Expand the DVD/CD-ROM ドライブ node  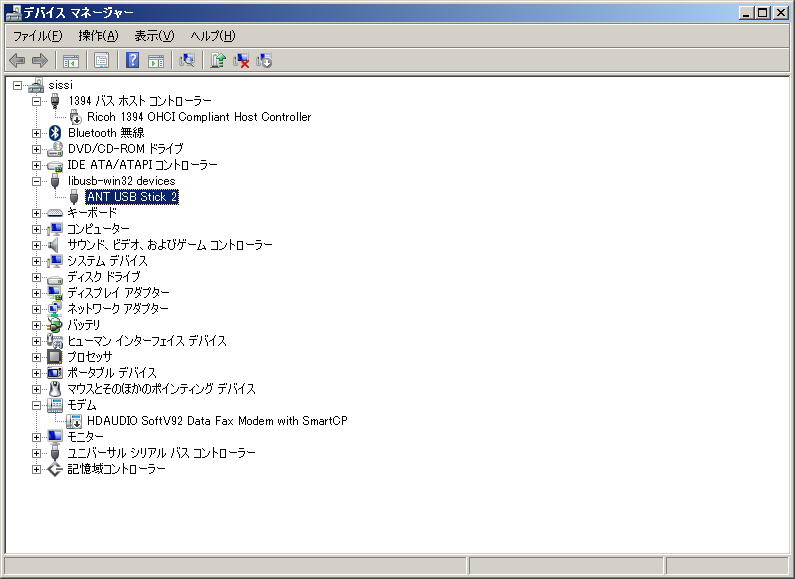37,149
